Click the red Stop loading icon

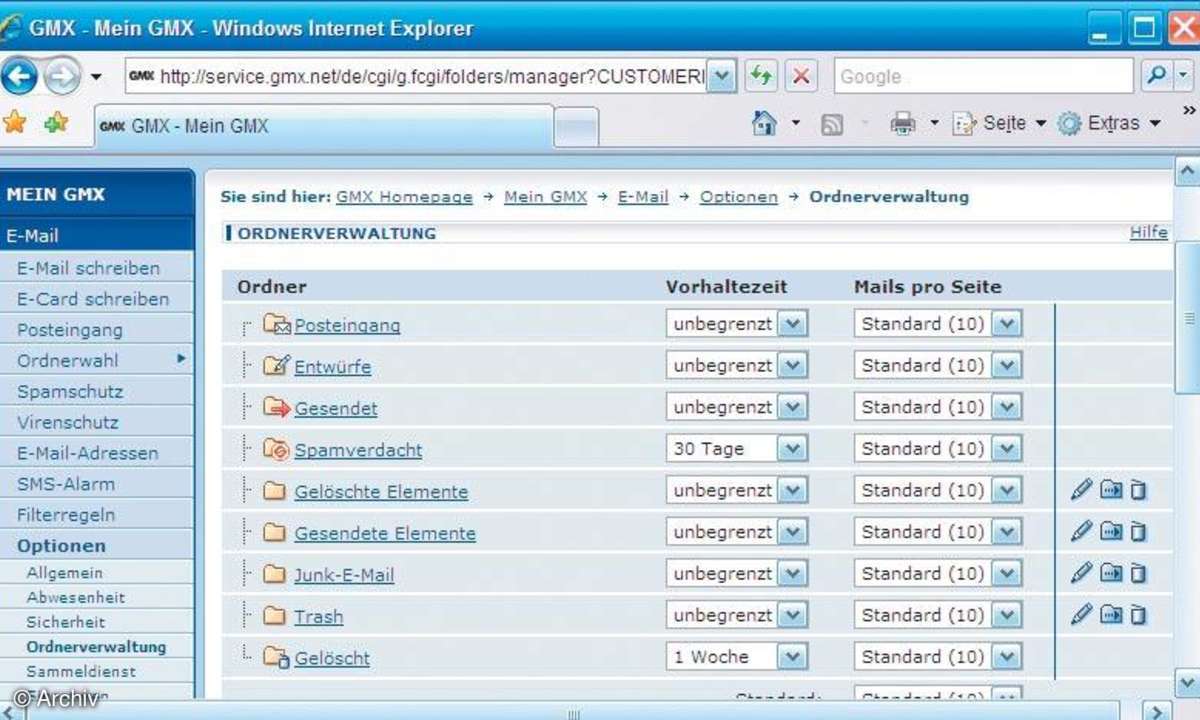pos(800,76)
